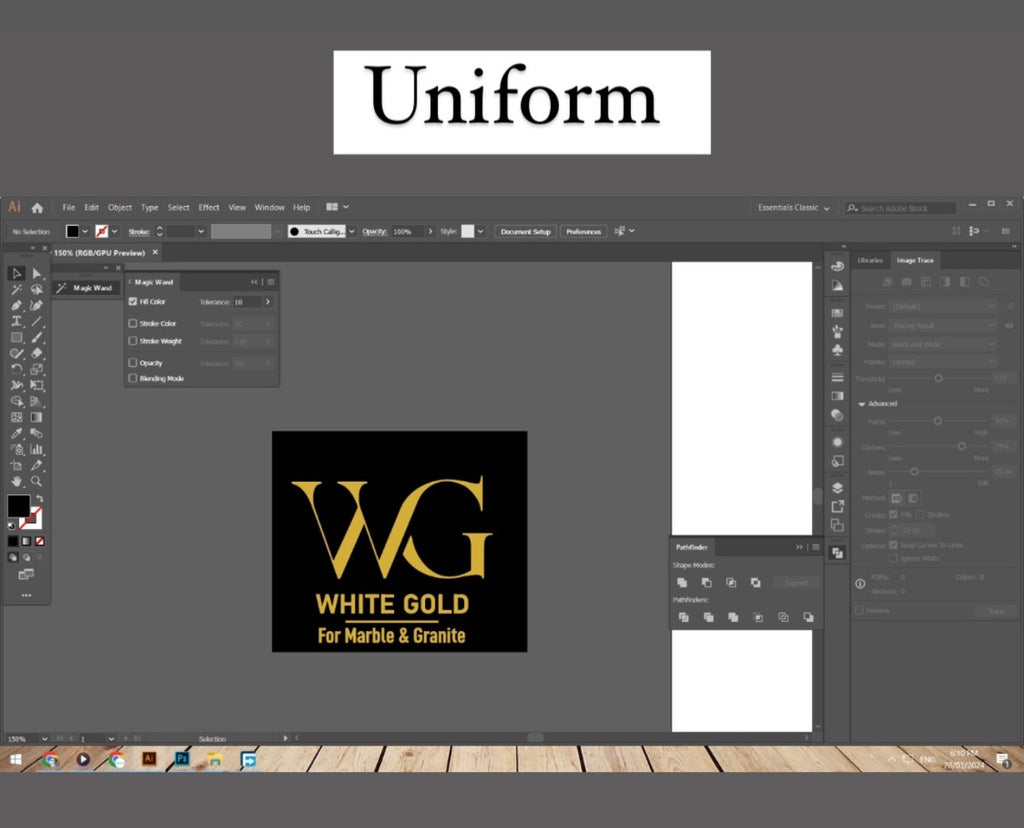
Task: Click the Divide pathfinder icon
Action: coord(684,617)
